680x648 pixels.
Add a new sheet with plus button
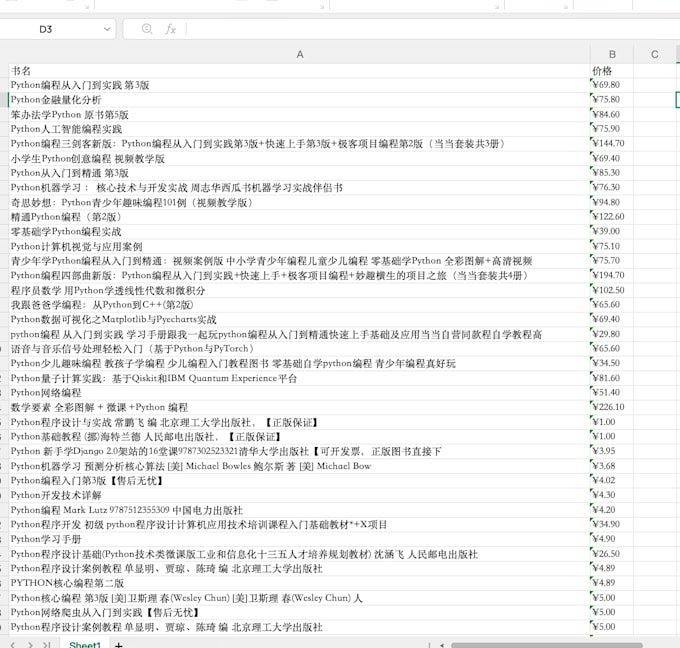pyautogui.click(x=118, y=645)
